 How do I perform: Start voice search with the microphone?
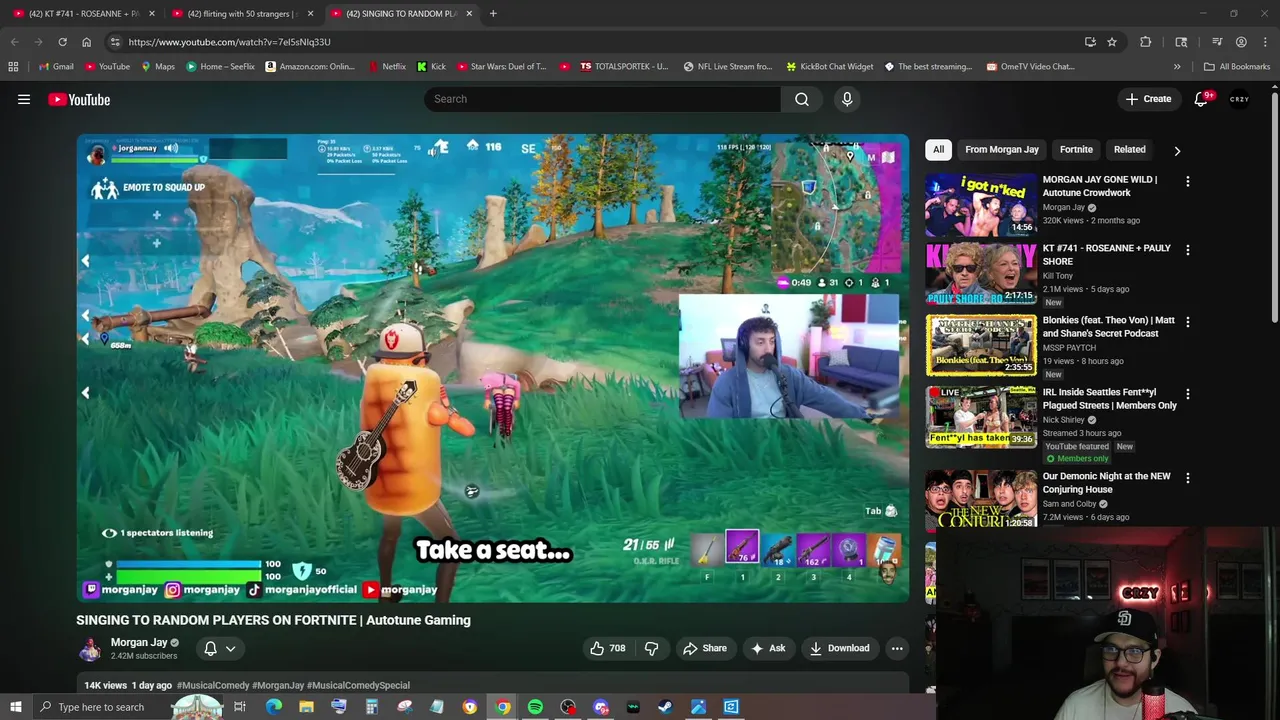(x=847, y=99)
